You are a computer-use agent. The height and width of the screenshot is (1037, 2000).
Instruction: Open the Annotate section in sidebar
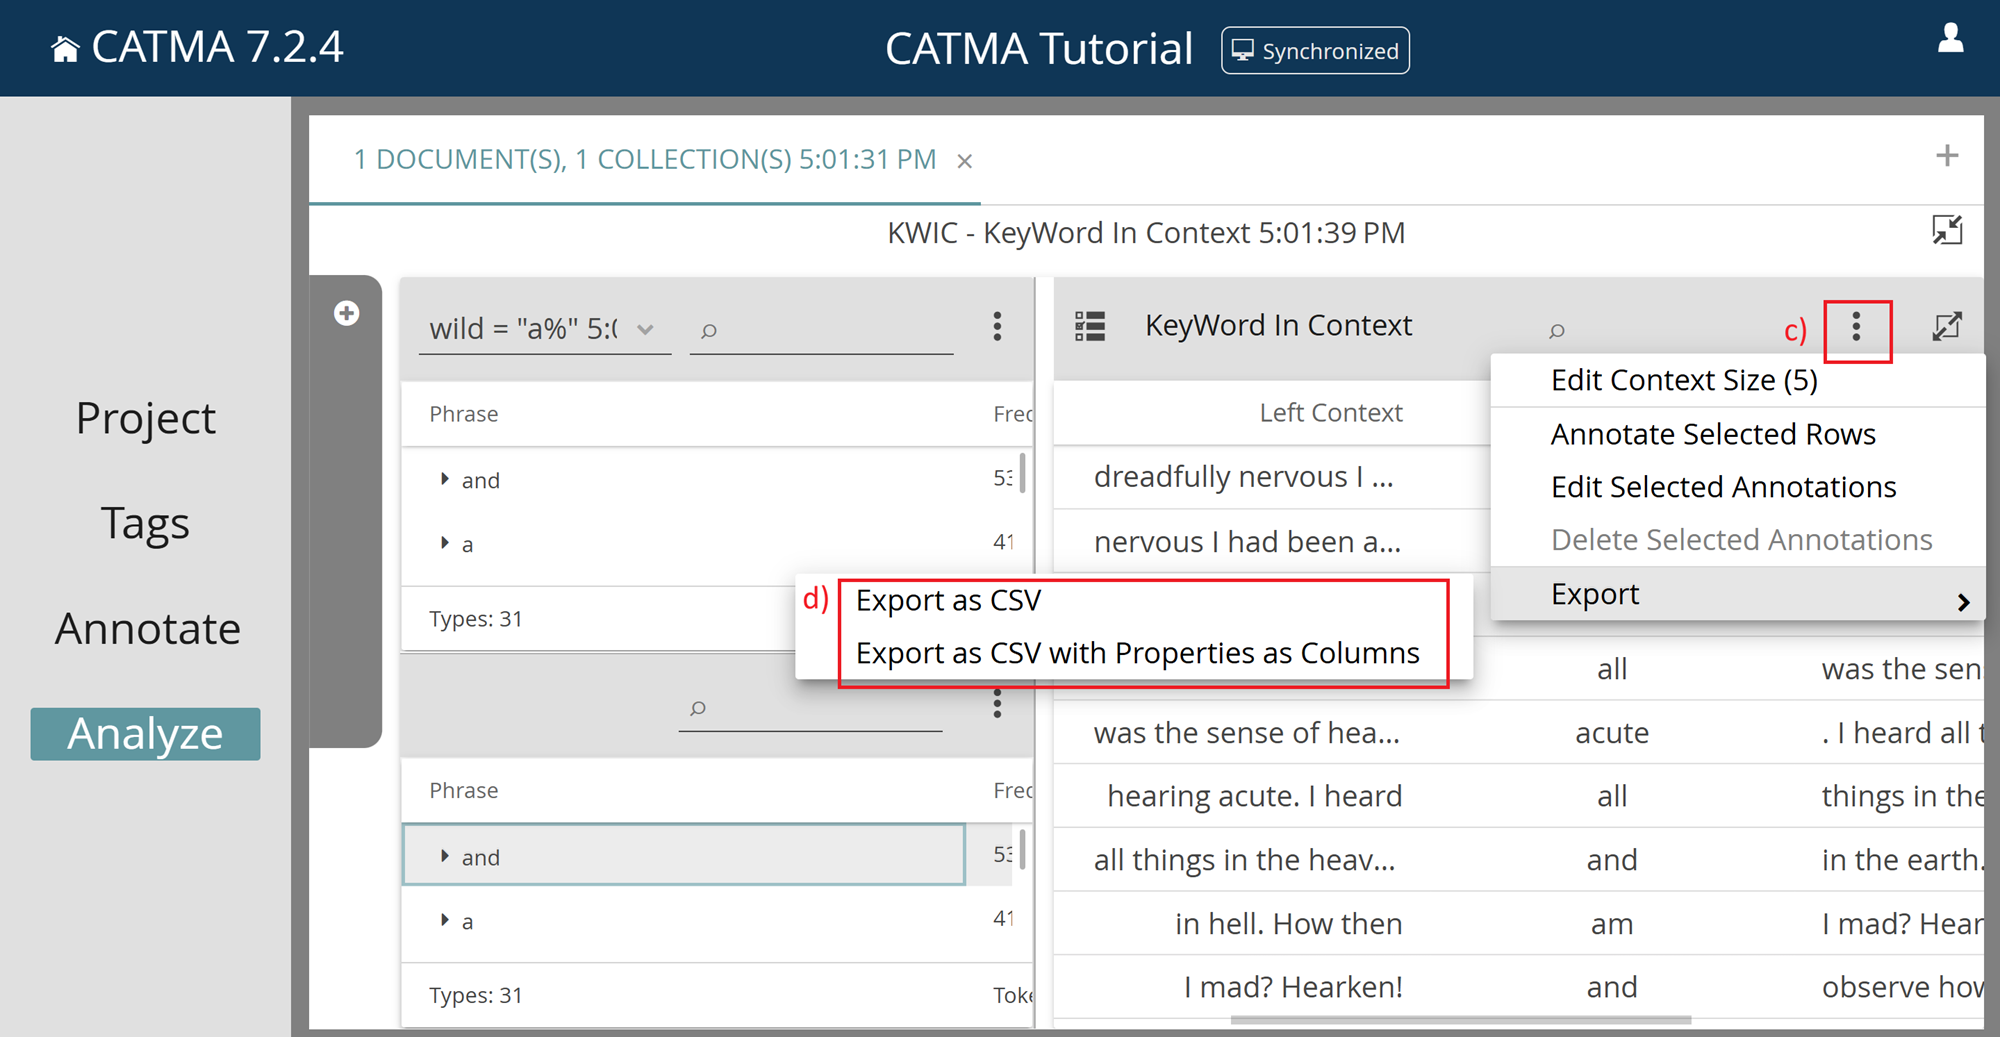tap(147, 628)
